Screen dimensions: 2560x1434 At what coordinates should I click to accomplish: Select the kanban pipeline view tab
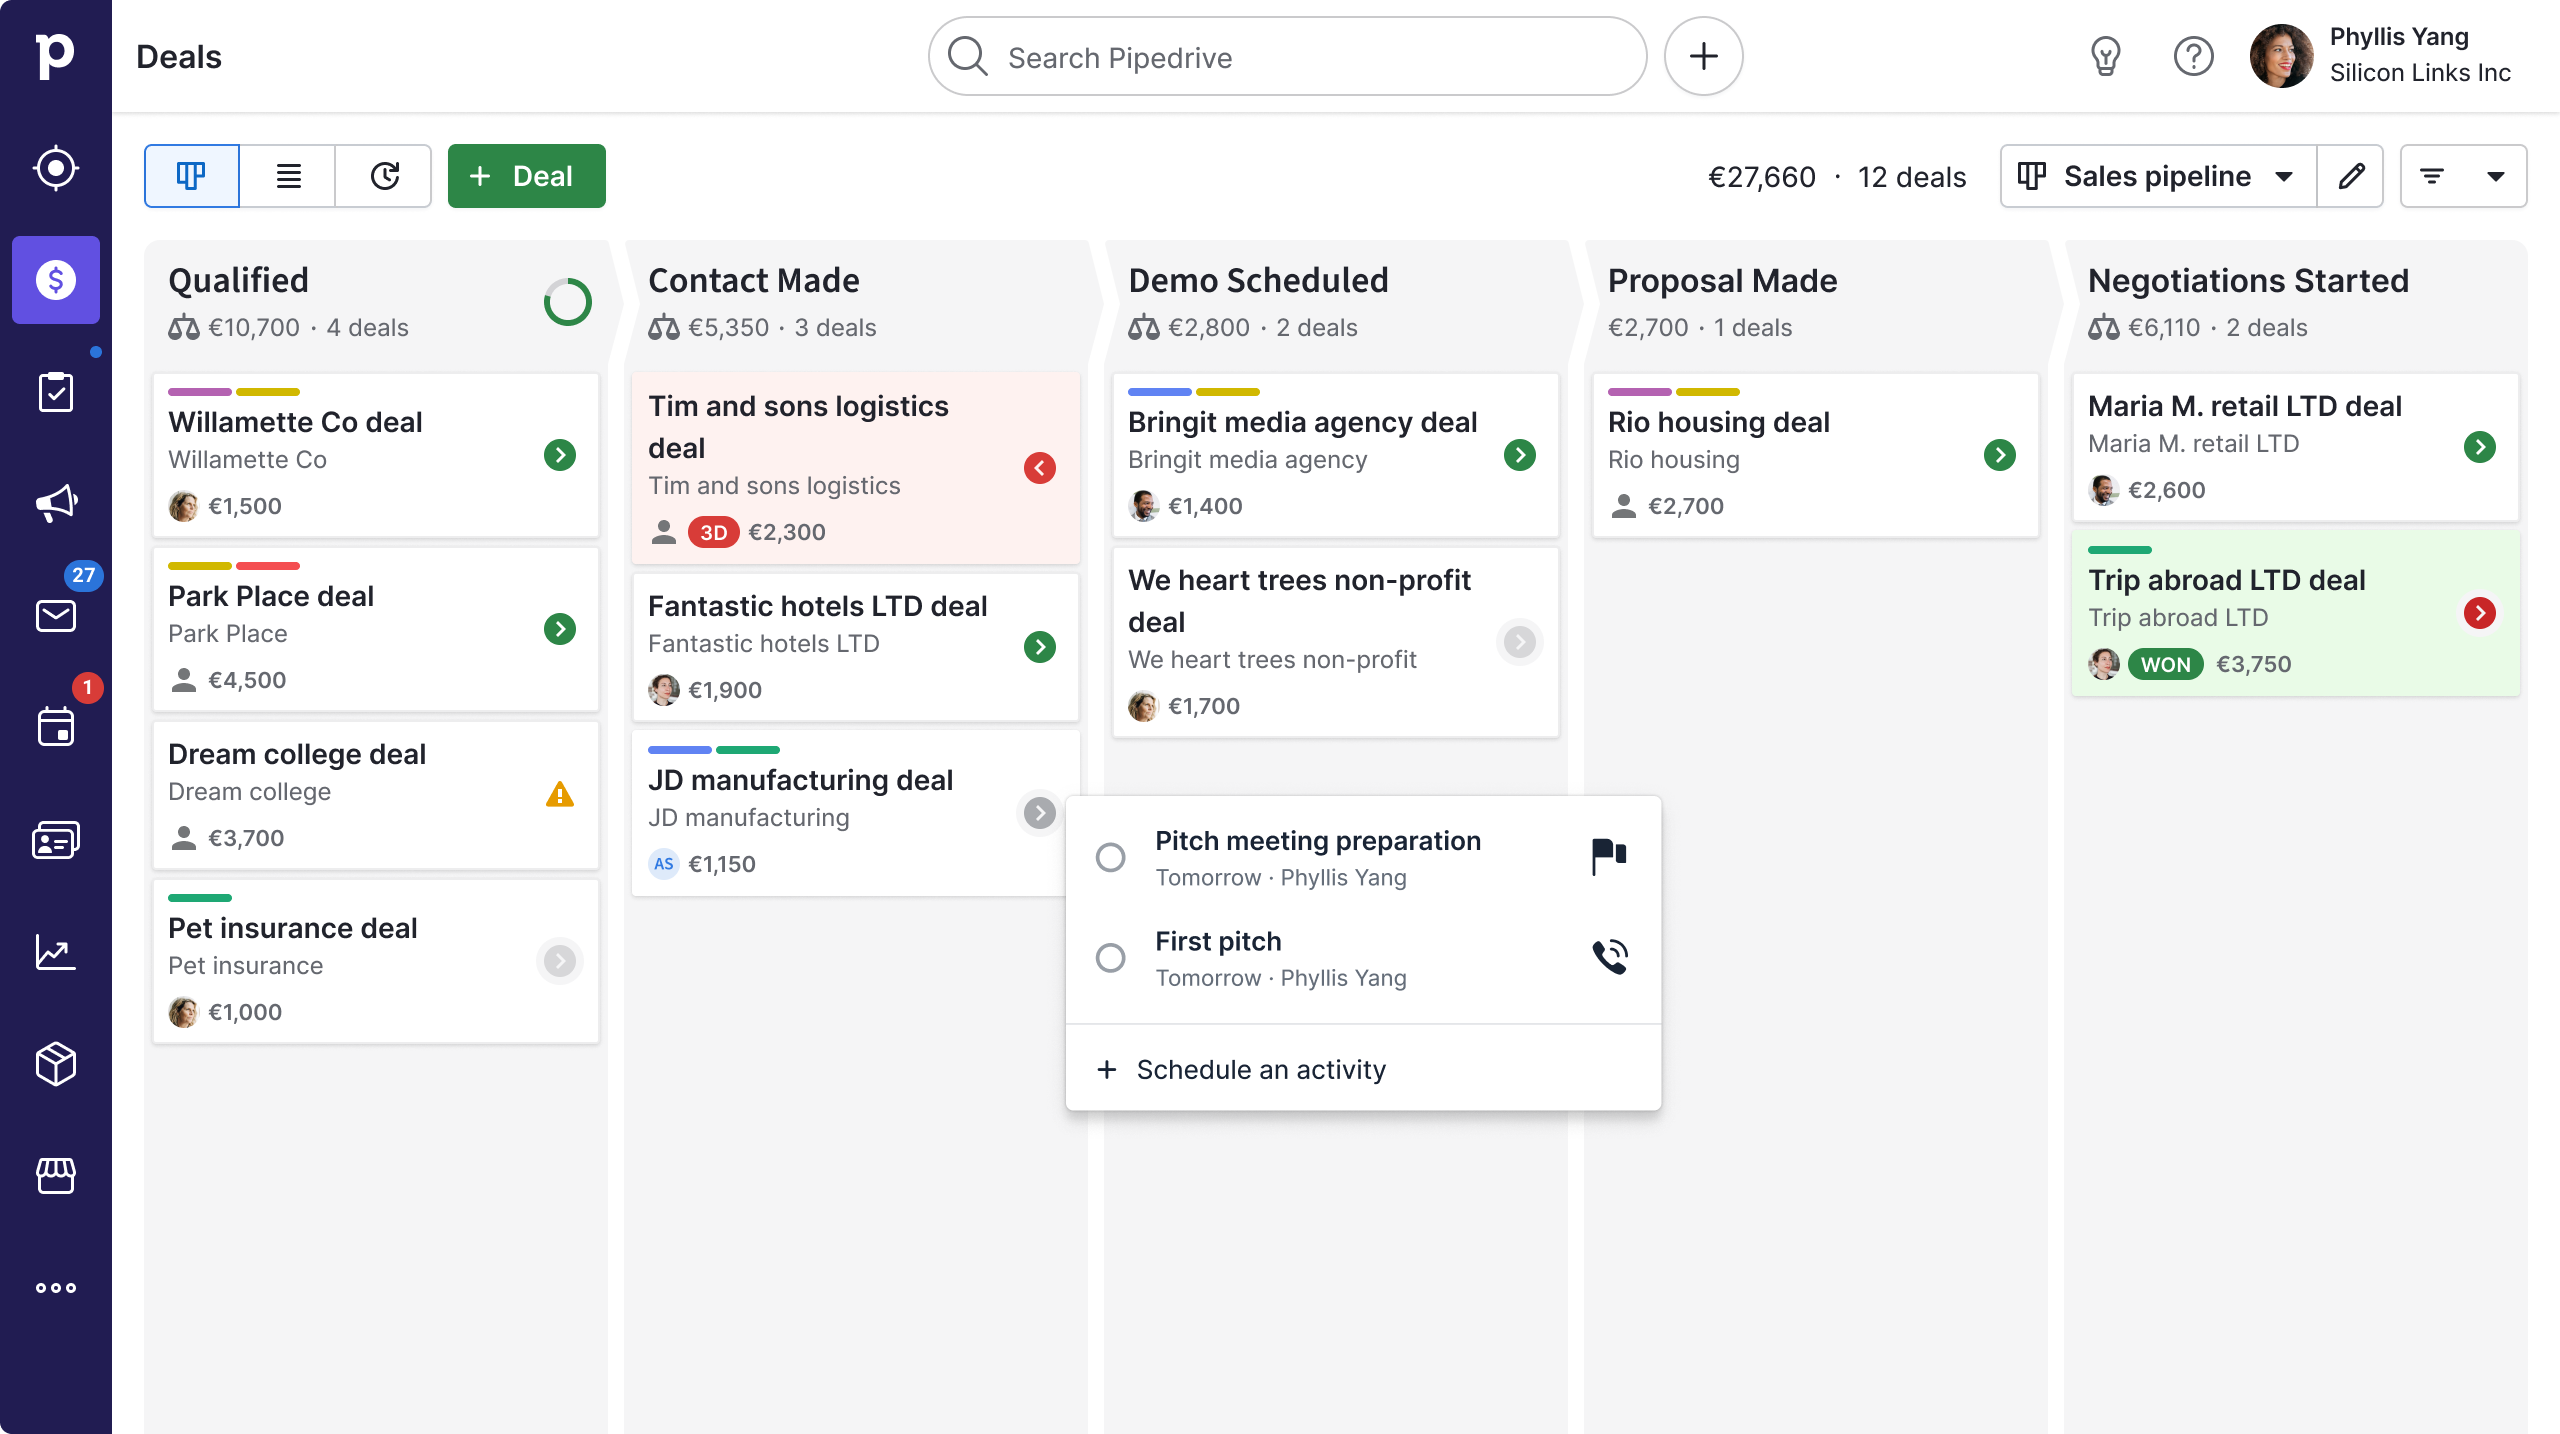click(192, 176)
